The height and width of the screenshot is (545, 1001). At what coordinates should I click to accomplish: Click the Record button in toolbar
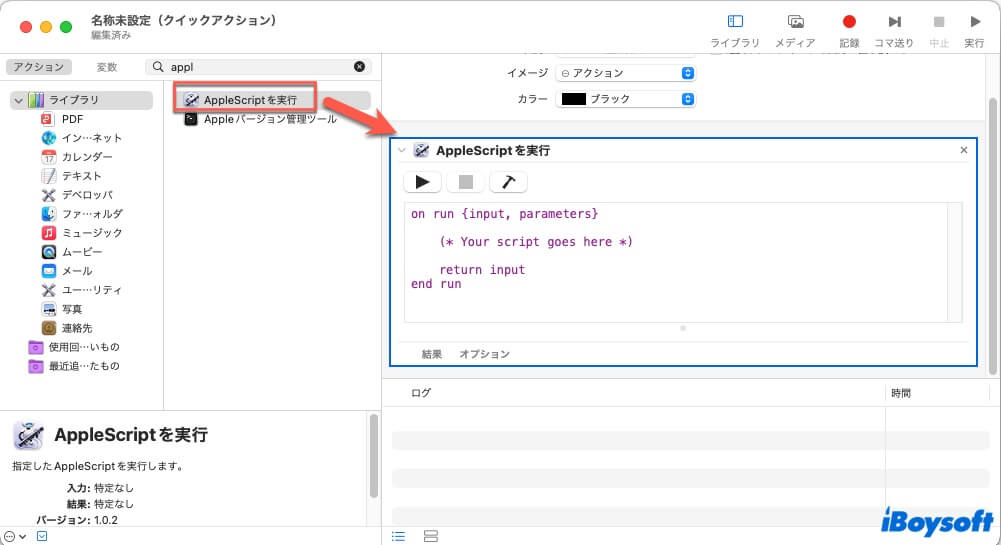[849, 22]
